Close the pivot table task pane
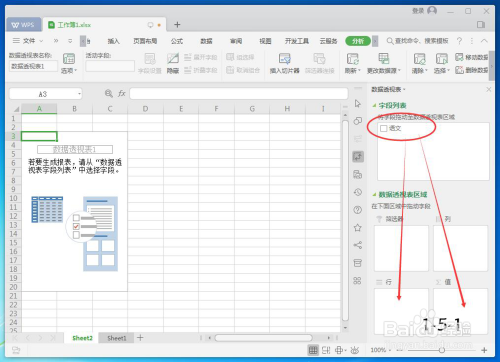This screenshot has width=500, height=362. click(489, 89)
